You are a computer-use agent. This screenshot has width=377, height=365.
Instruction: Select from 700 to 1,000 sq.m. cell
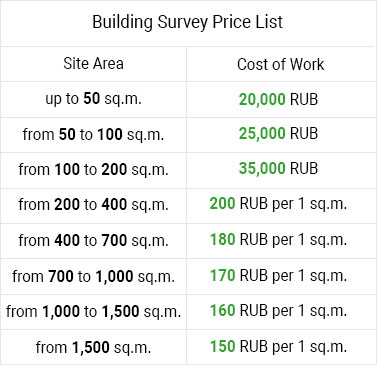click(x=94, y=276)
